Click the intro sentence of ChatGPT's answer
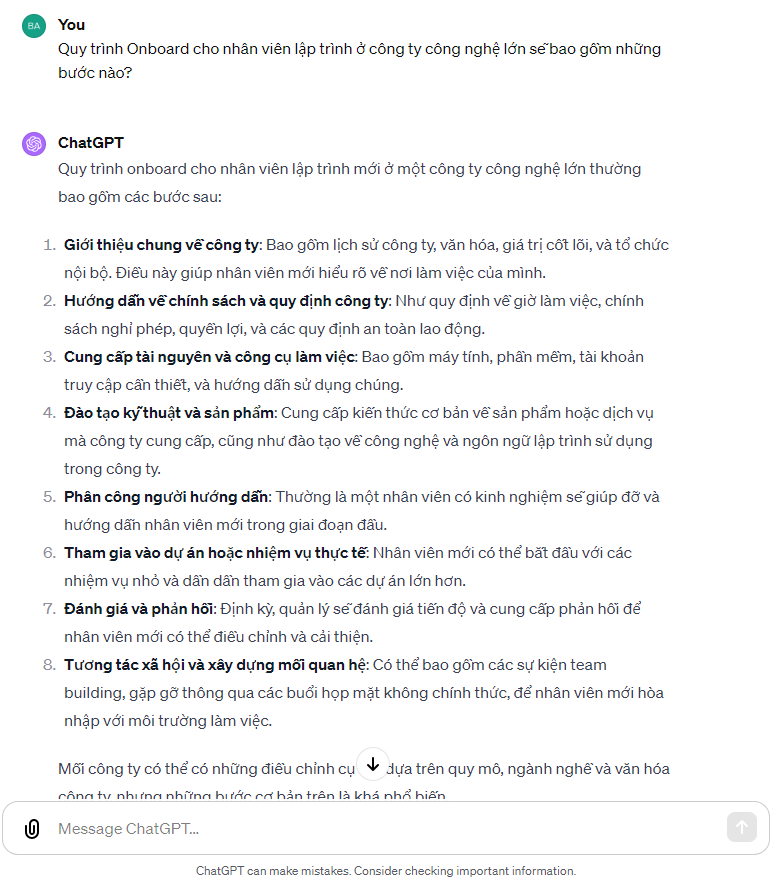This screenshot has height=886, width=775. pyautogui.click(x=349, y=182)
